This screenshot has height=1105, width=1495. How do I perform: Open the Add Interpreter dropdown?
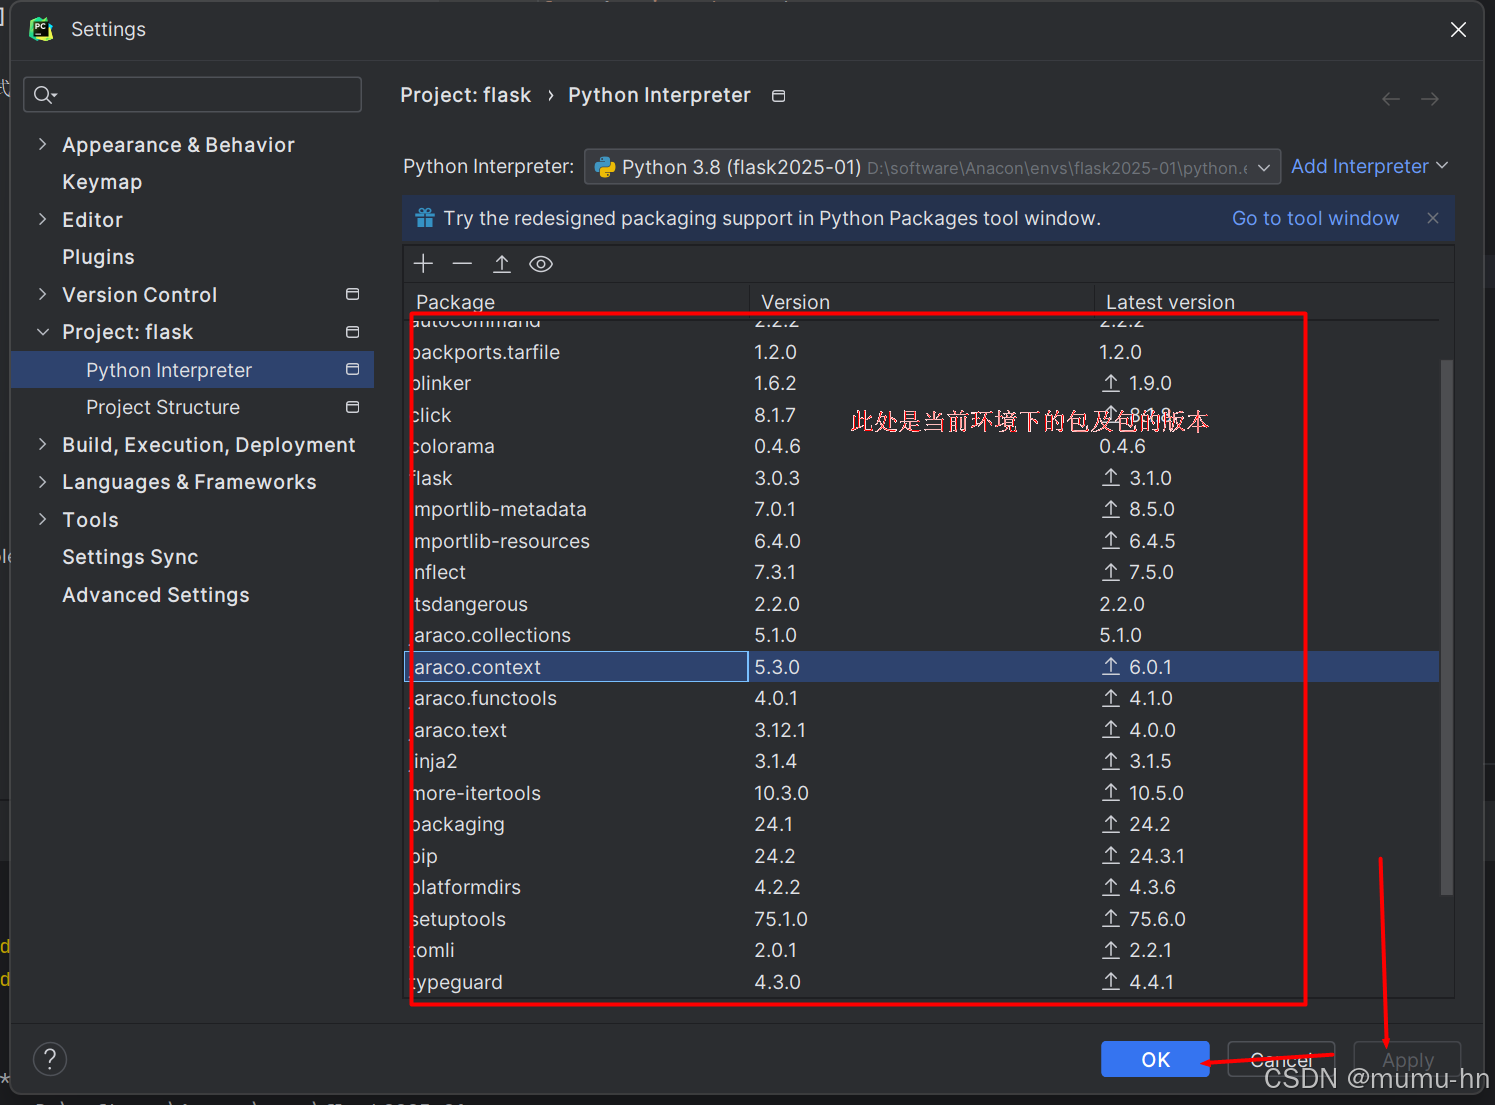coord(1369,166)
